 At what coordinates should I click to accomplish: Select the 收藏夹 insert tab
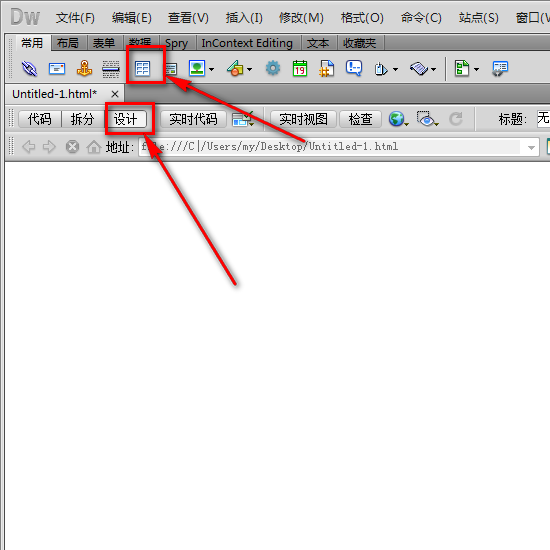(360, 43)
